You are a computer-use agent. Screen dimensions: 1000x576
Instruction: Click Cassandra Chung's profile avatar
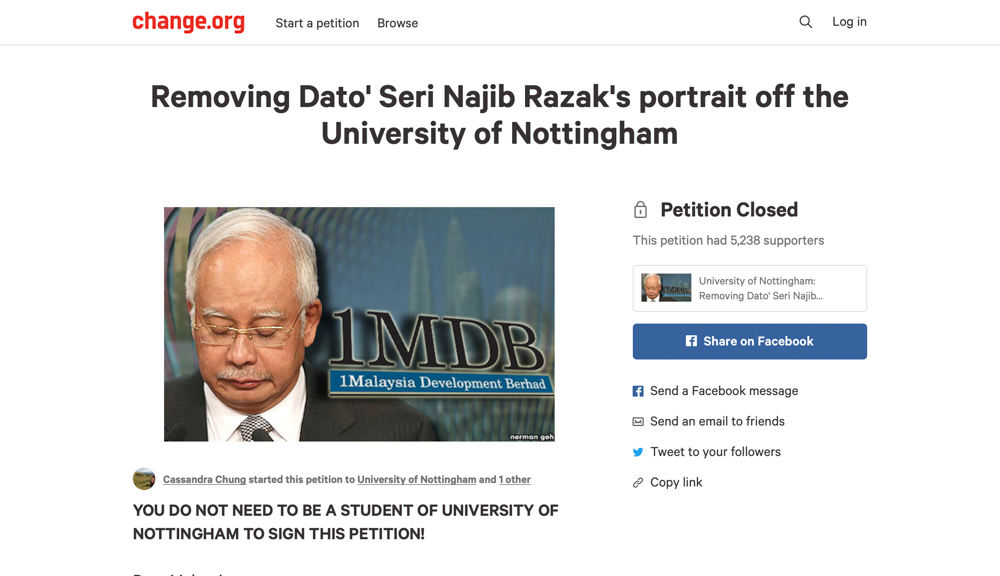[x=144, y=479]
